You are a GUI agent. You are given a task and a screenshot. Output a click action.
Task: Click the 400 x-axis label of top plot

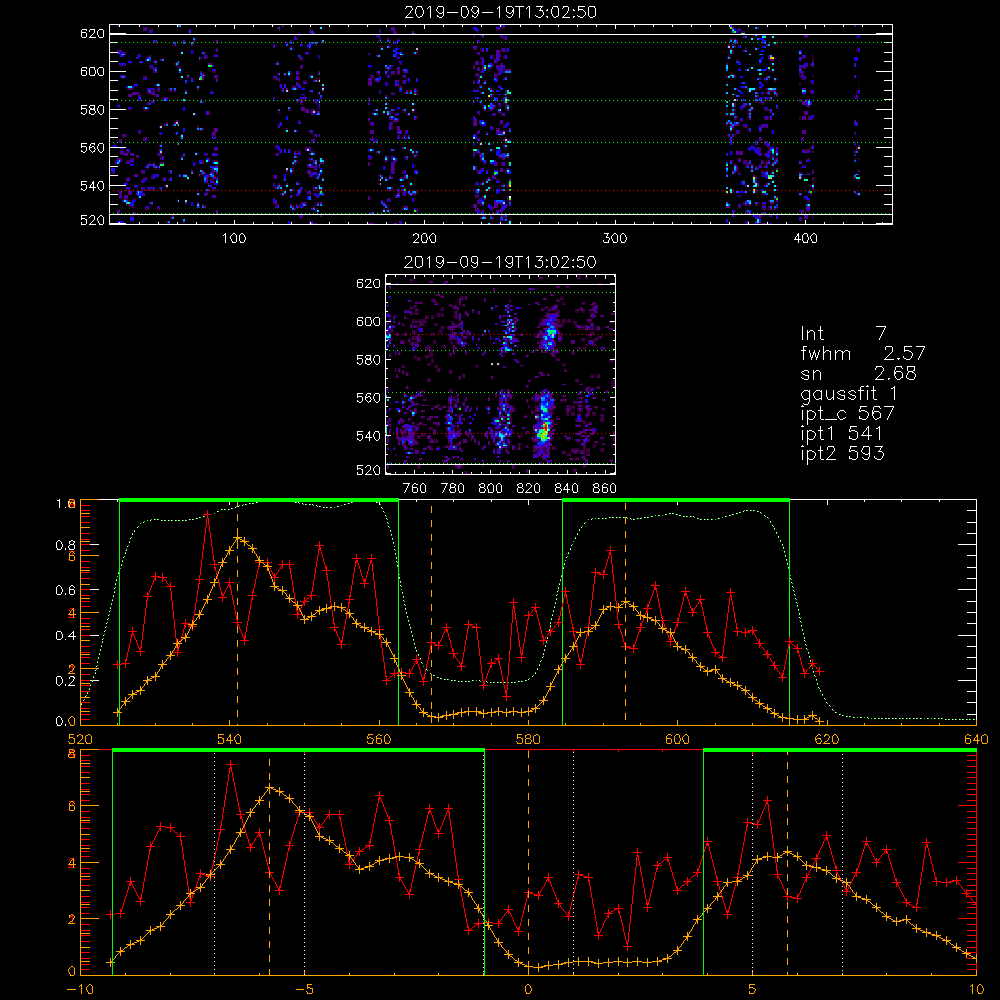pyautogui.click(x=805, y=239)
